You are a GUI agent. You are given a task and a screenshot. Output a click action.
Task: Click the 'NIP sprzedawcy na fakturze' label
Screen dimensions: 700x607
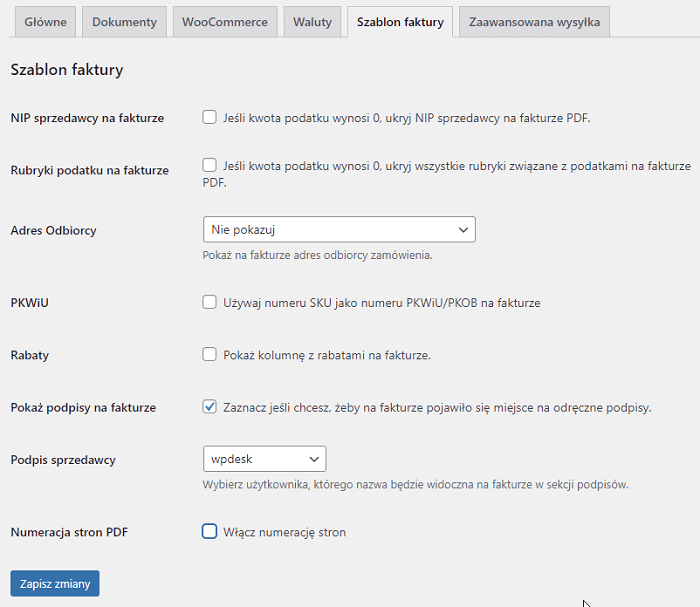[x=88, y=118]
